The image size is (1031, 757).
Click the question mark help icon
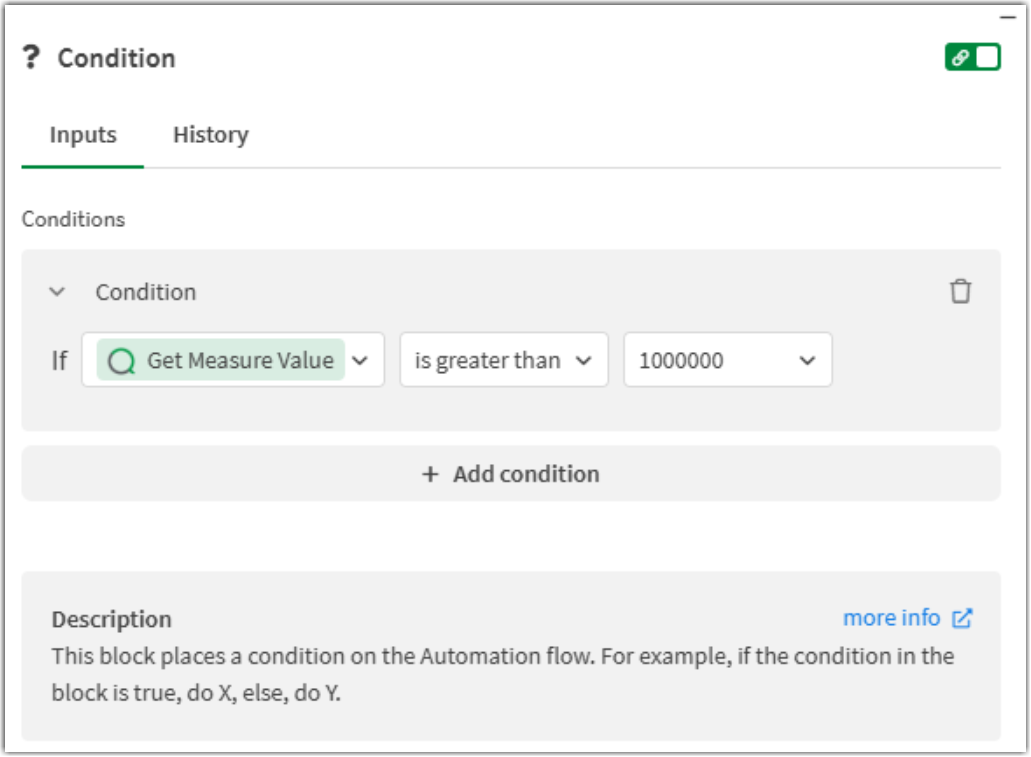[x=31, y=58]
